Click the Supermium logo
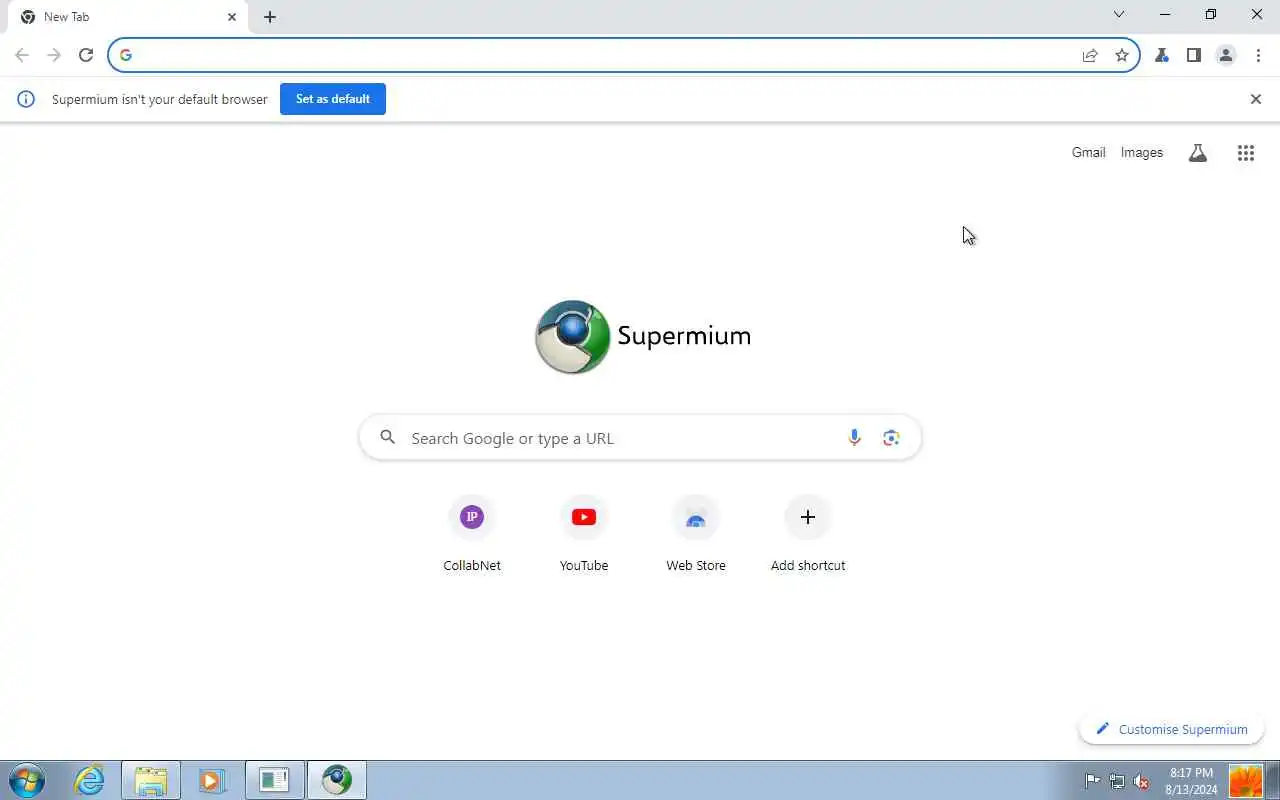The width and height of the screenshot is (1280, 800). [x=642, y=336]
